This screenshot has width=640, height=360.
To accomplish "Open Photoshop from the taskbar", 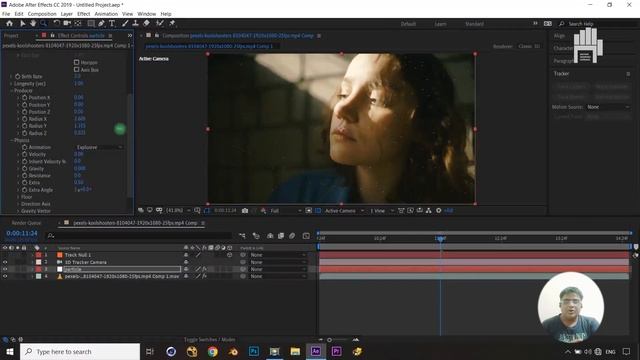I will 254,351.
